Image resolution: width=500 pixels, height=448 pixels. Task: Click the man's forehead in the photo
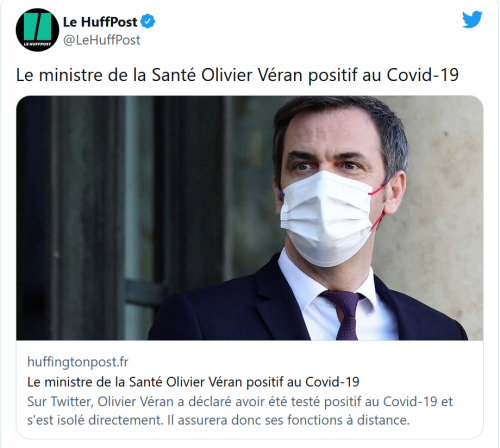[x=330, y=133]
